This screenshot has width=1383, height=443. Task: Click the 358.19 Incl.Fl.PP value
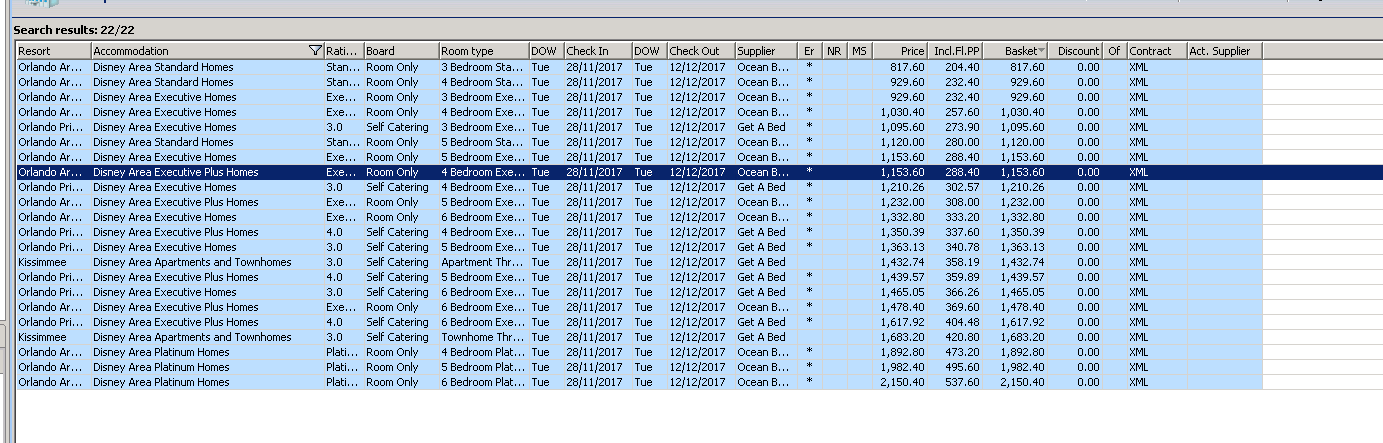(x=961, y=262)
